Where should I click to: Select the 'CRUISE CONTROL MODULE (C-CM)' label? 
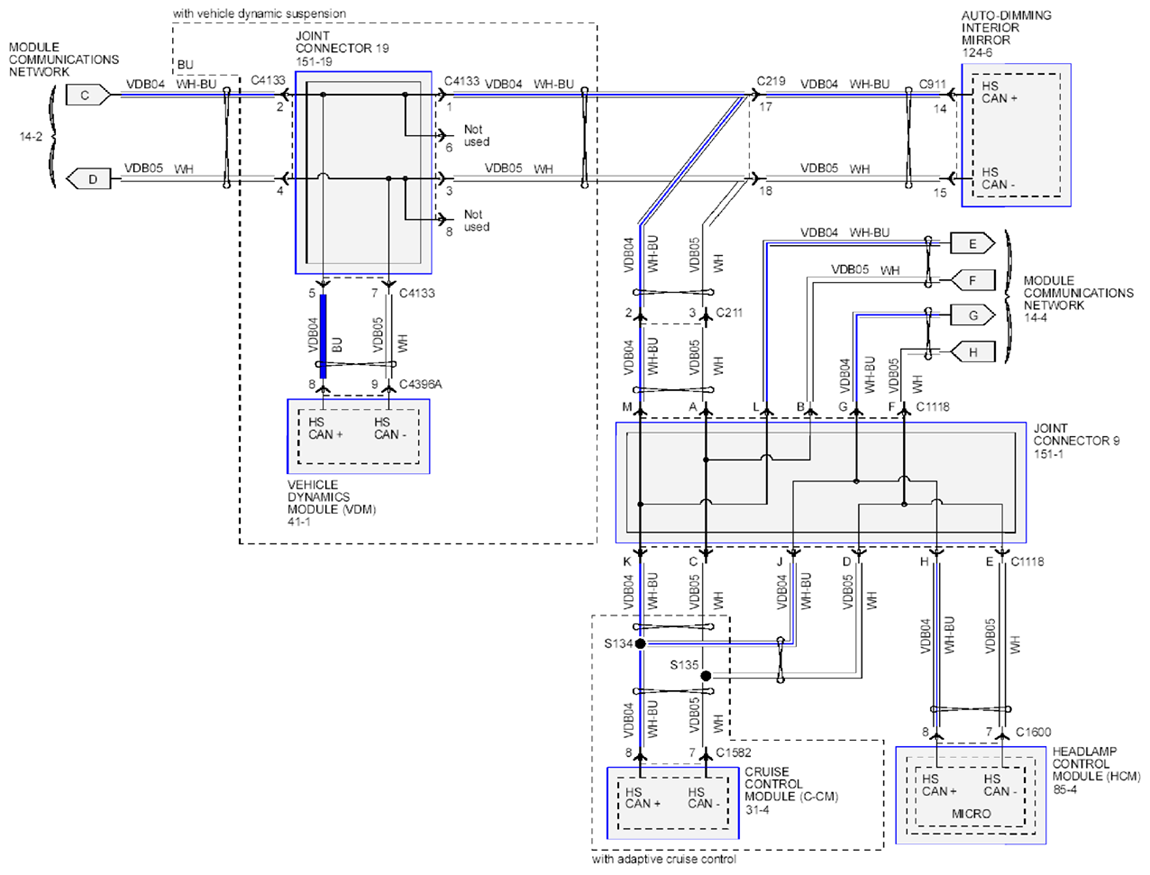coord(791,784)
